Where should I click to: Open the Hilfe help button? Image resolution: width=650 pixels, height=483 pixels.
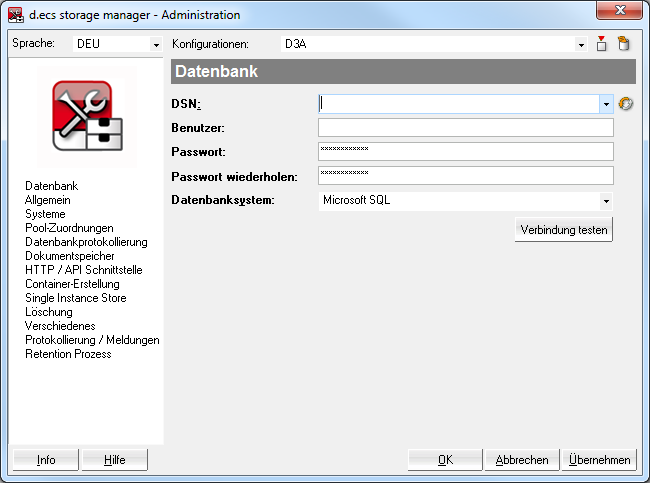click(114, 460)
